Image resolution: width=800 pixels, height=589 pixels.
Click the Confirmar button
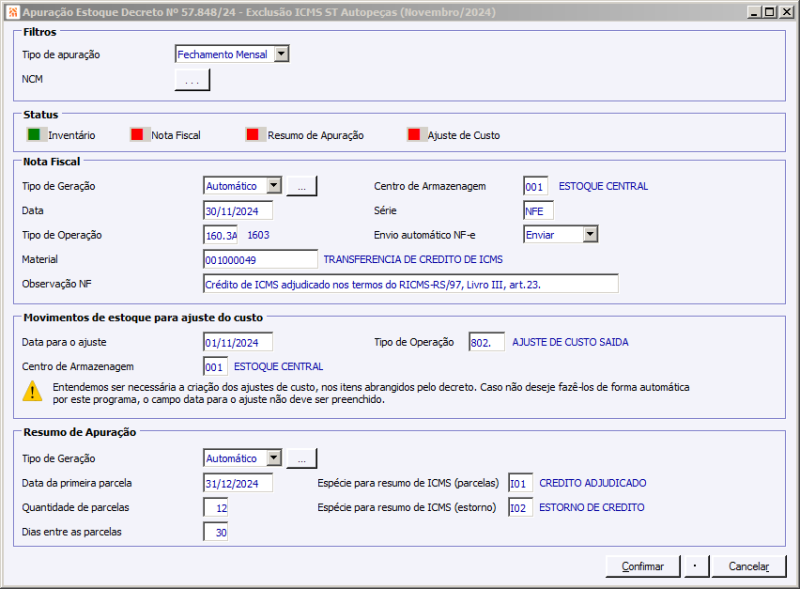[643, 567]
